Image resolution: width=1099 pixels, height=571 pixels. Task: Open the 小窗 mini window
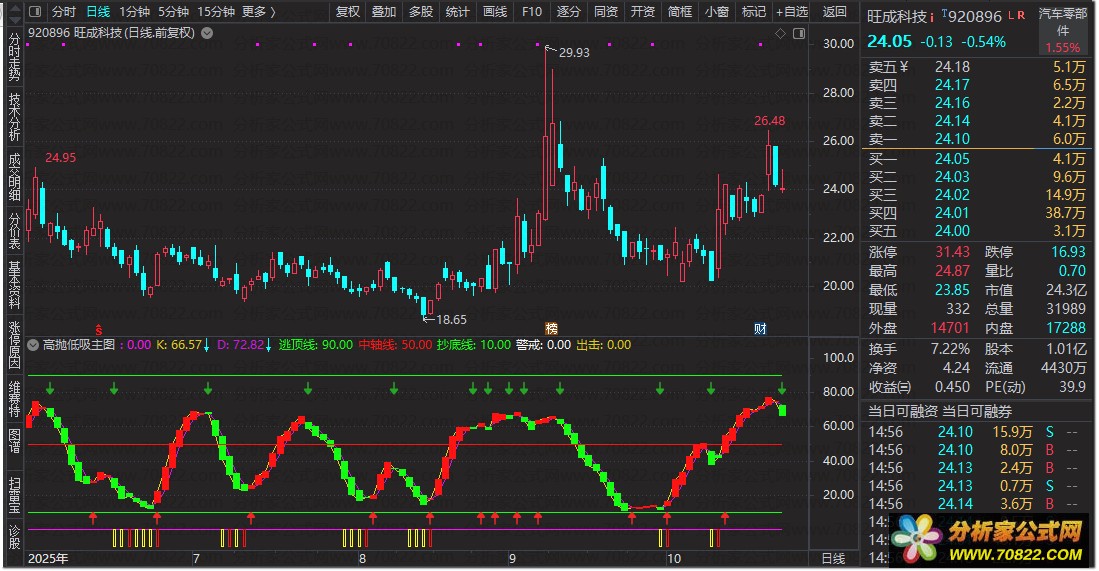716,12
